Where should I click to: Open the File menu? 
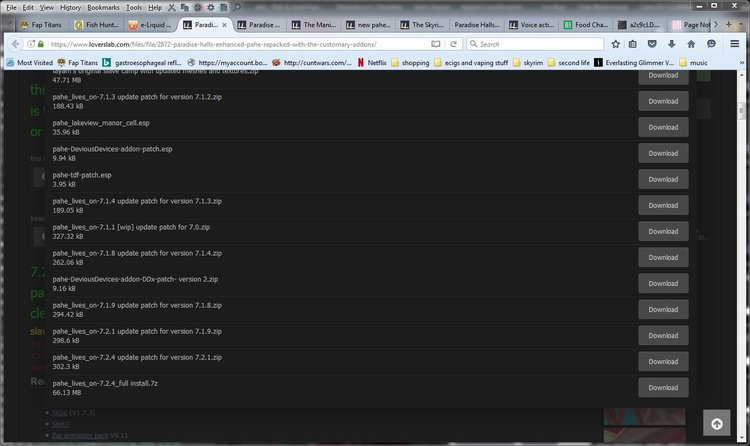pos(11,7)
